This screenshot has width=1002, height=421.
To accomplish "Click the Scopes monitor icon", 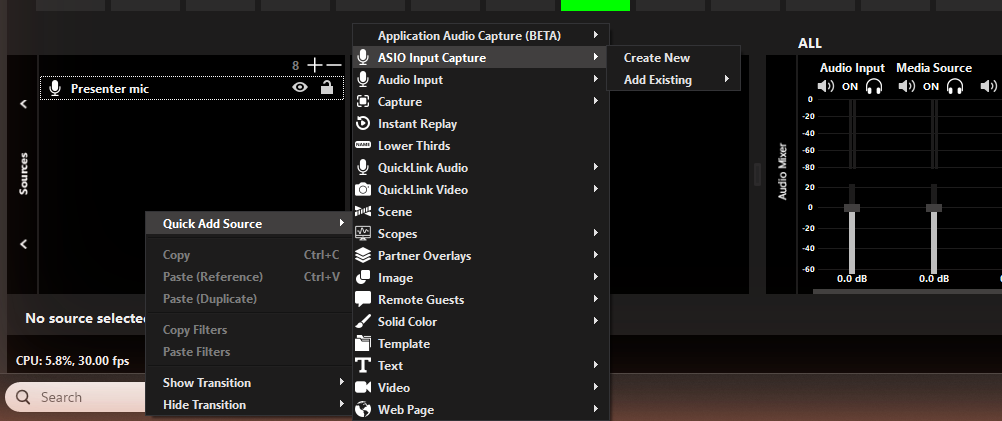I will click(363, 233).
